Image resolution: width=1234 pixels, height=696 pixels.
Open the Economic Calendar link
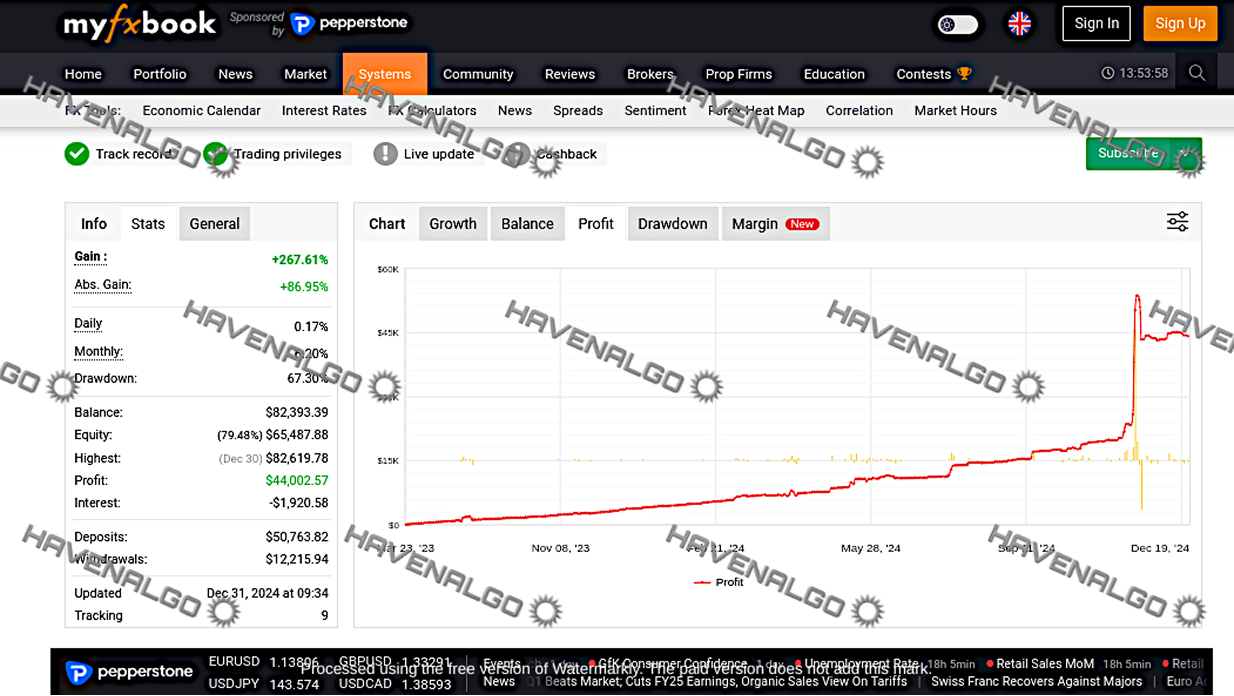(x=201, y=110)
